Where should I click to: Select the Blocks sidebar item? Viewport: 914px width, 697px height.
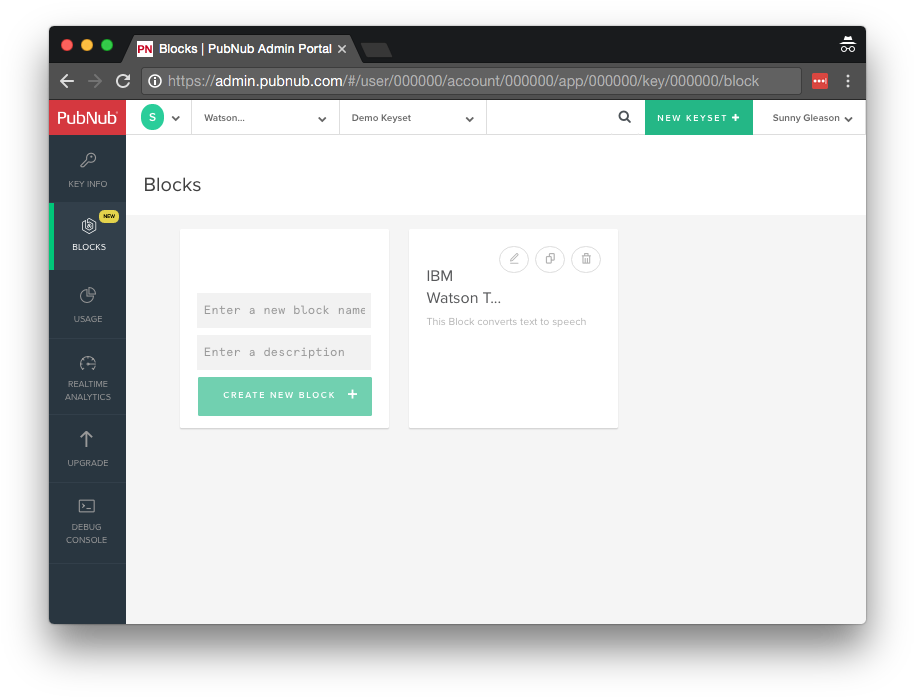tap(88, 235)
